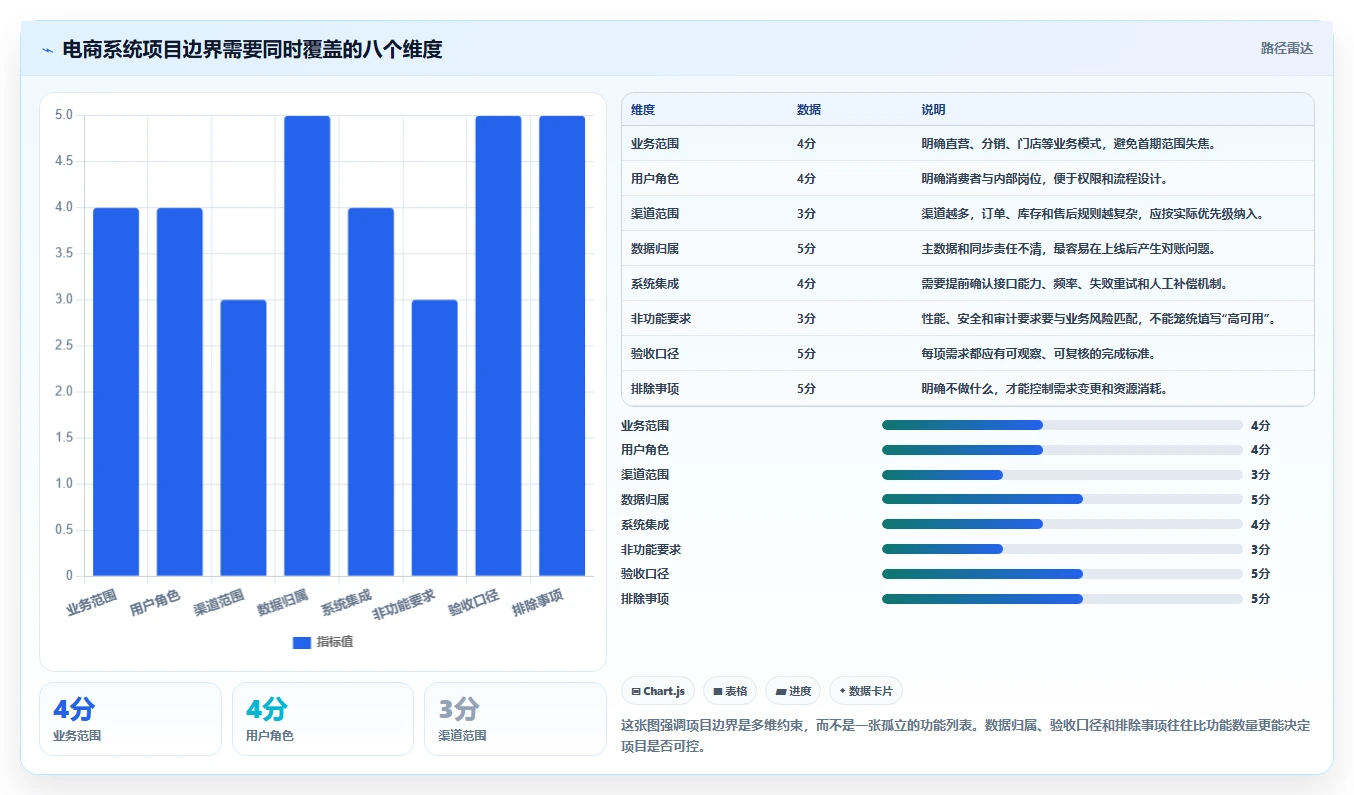The width and height of the screenshot is (1354, 795).
Task: Click description starting 需要提前确认接口能力
Action: (x=1075, y=284)
